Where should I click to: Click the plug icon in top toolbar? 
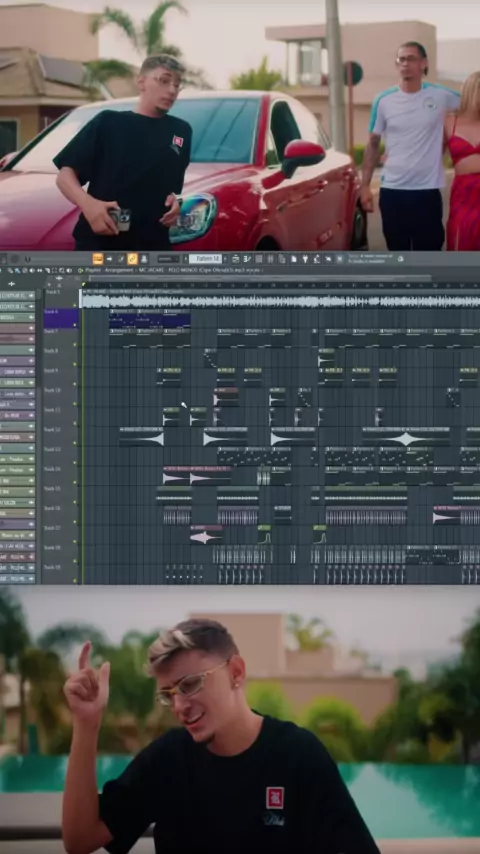pos(305,259)
